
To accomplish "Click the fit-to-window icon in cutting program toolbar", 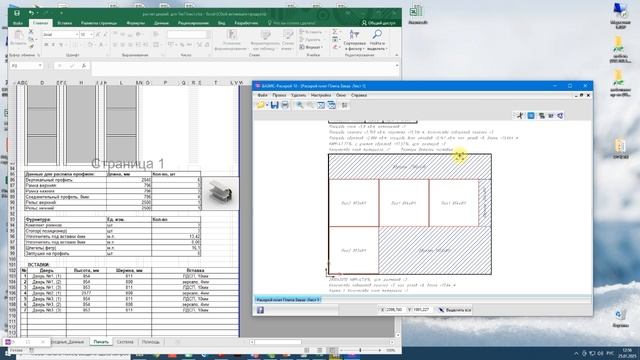I will tap(321, 105).
